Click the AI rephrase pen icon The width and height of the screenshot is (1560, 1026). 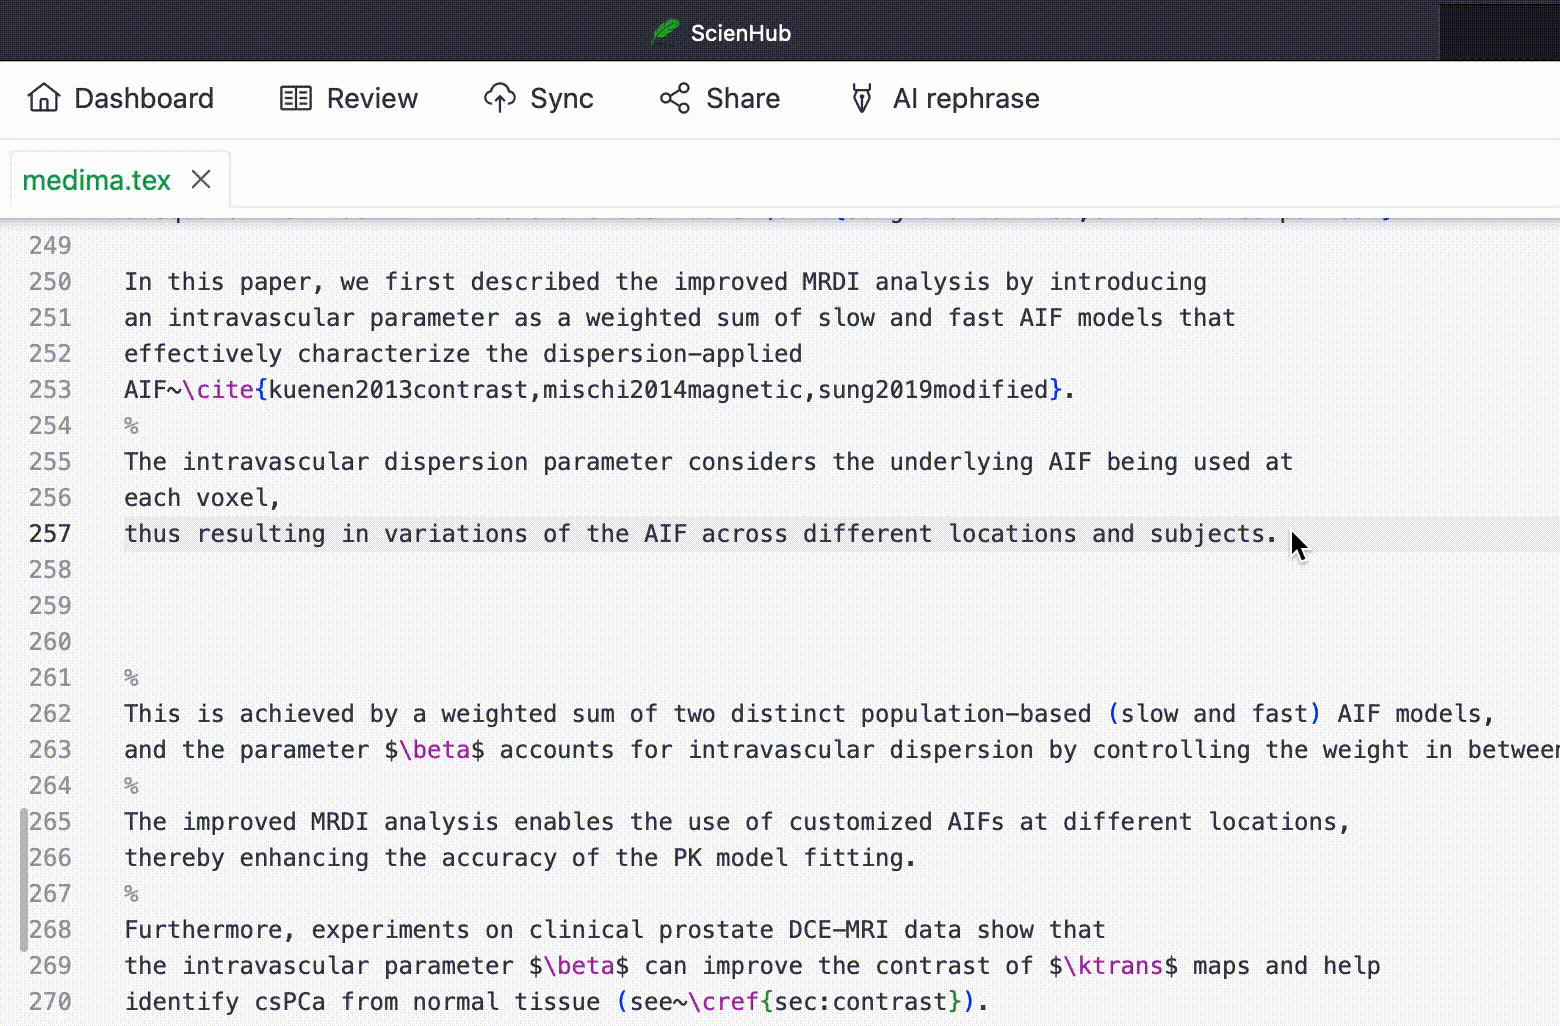tap(861, 98)
